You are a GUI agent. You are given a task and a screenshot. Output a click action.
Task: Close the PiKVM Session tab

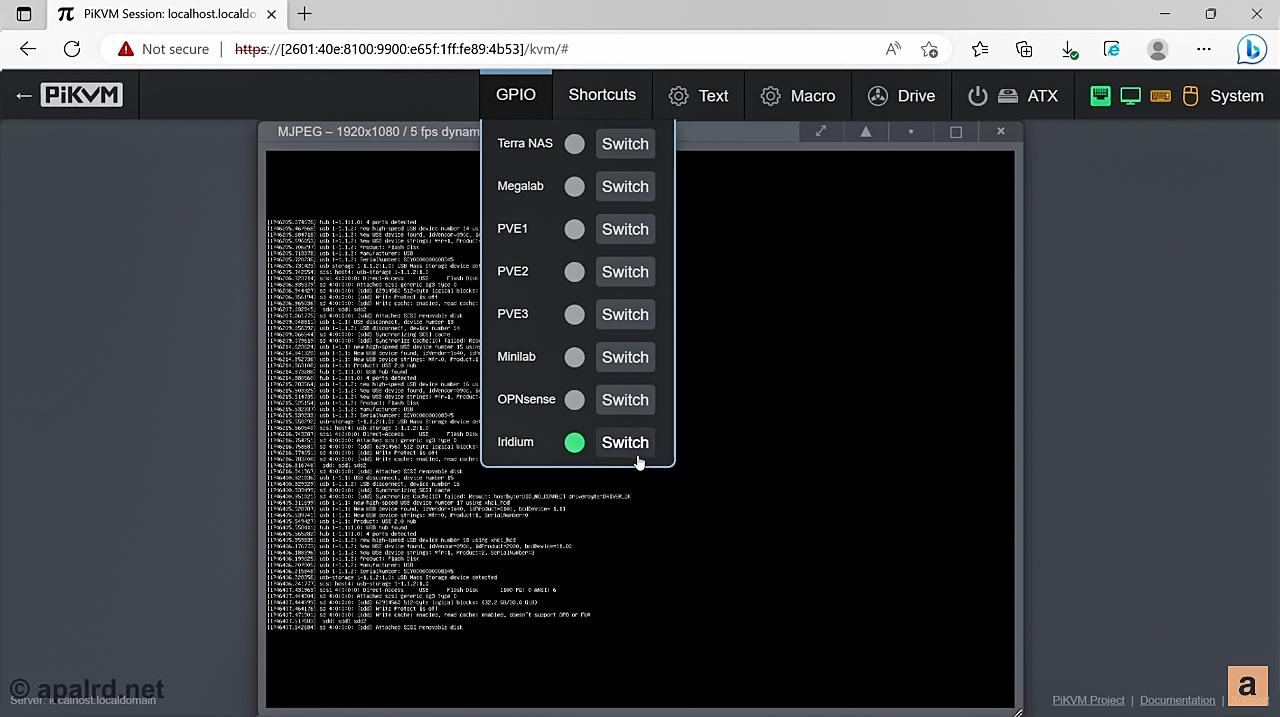click(273, 14)
